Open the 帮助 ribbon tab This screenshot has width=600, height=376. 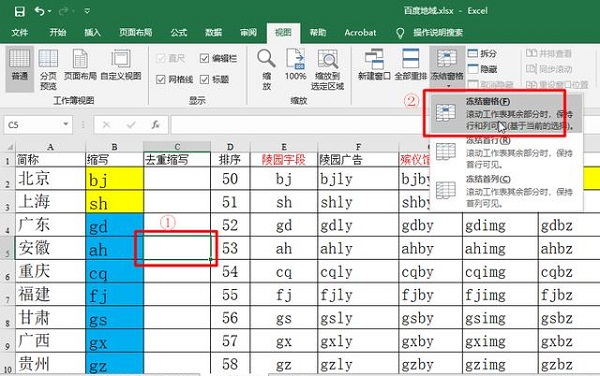point(318,33)
